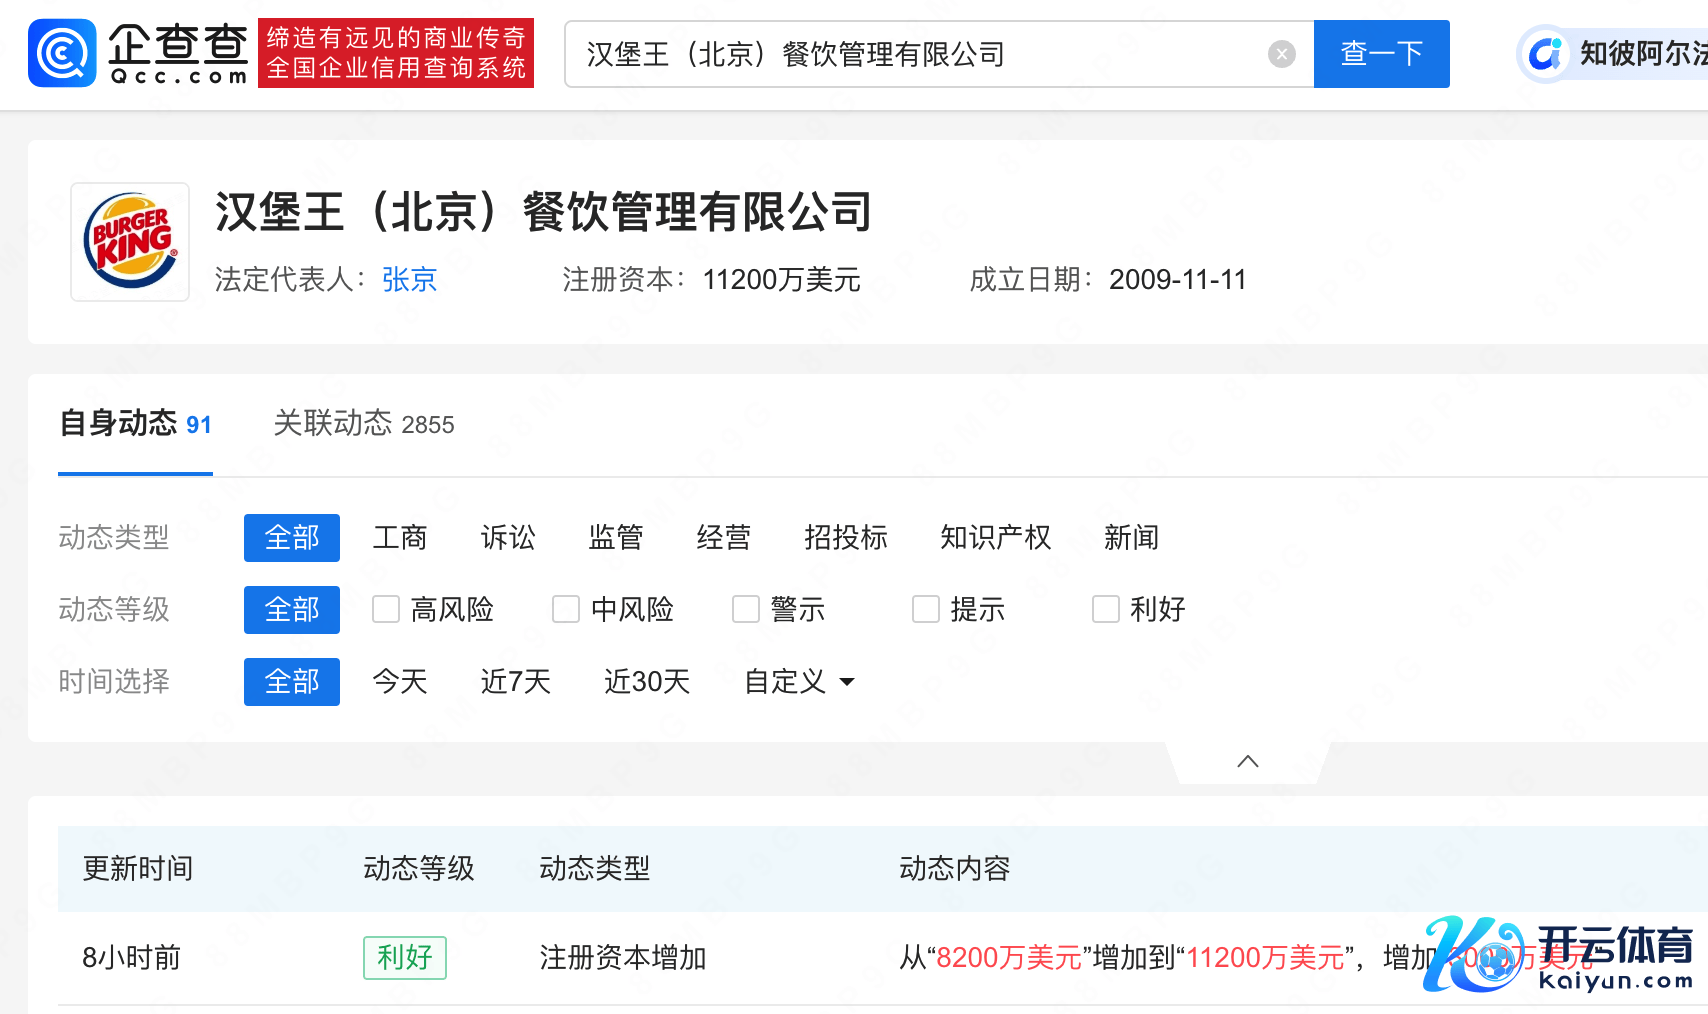Viewport: 1708px width, 1014px height.
Task: Open the 知彼阿尔法 AI assistant icon
Action: tap(1545, 54)
